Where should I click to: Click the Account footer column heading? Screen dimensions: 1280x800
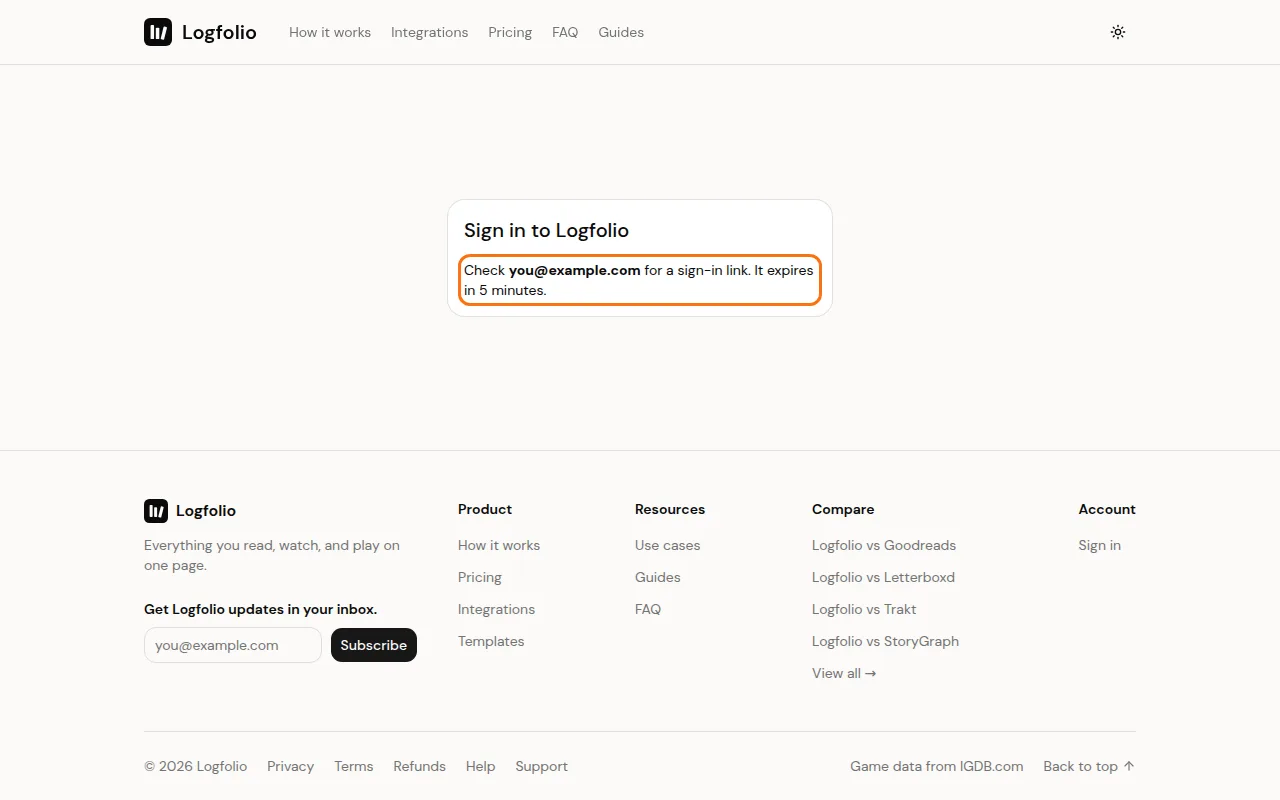pyautogui.click(x=1107, y=509)
